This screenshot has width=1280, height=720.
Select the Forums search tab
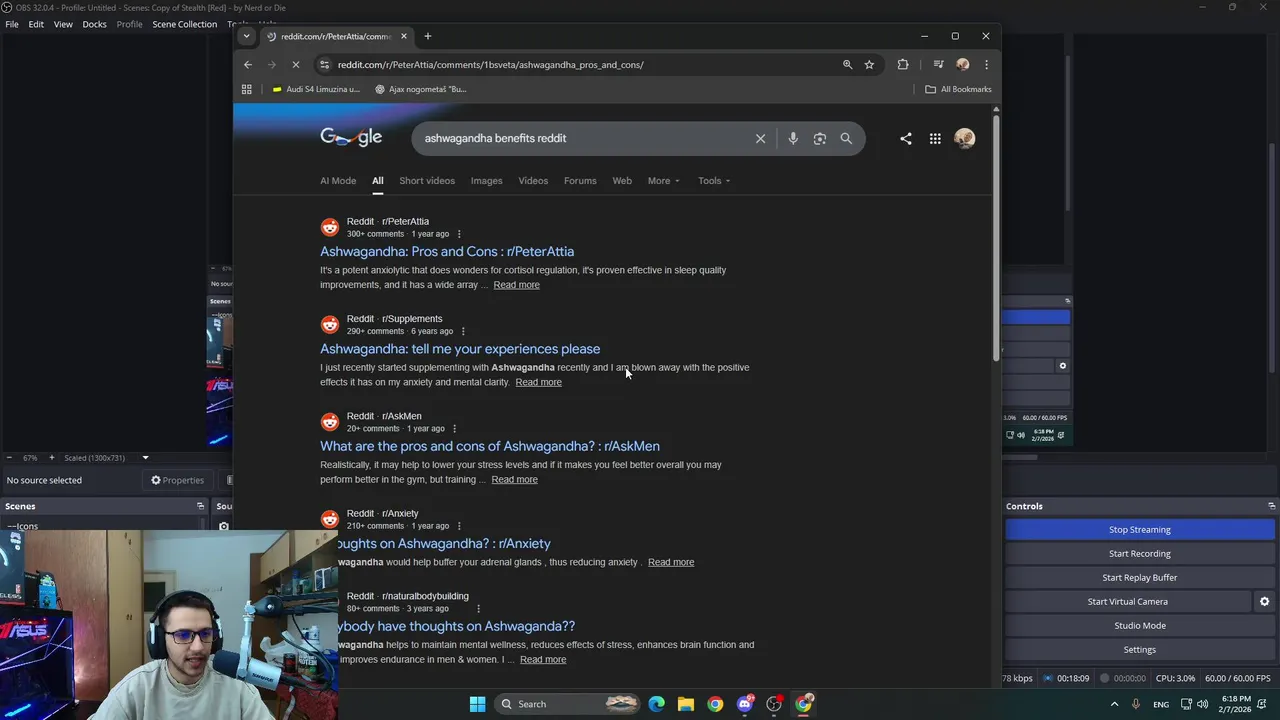[580, 181]
